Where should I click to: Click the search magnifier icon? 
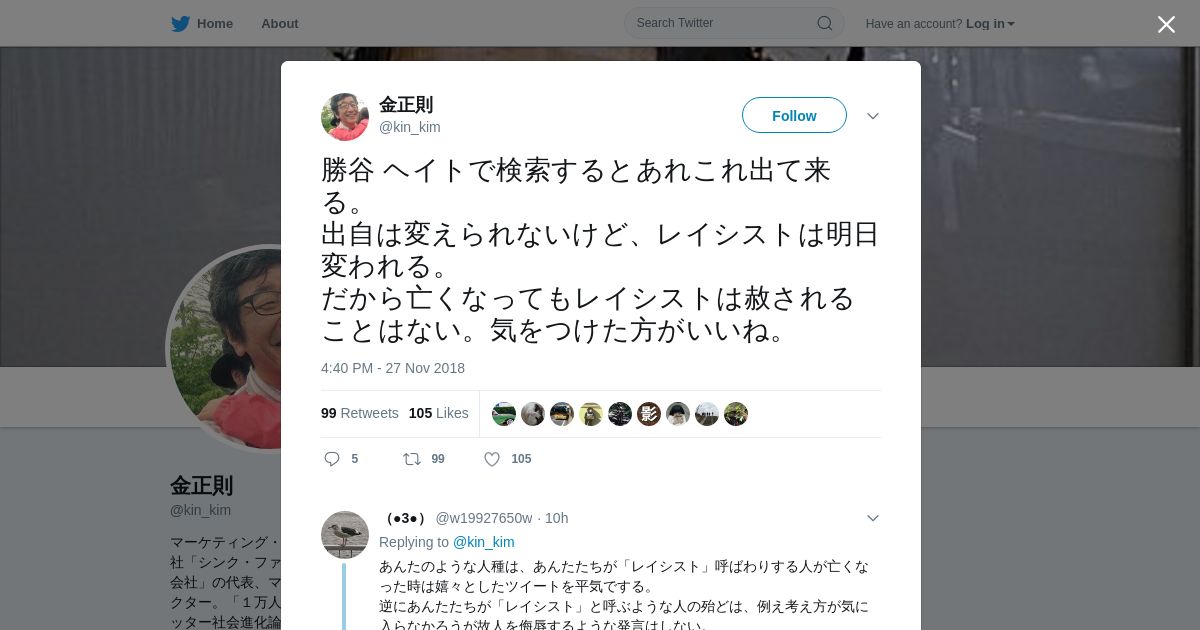click(x=825, y=23)
